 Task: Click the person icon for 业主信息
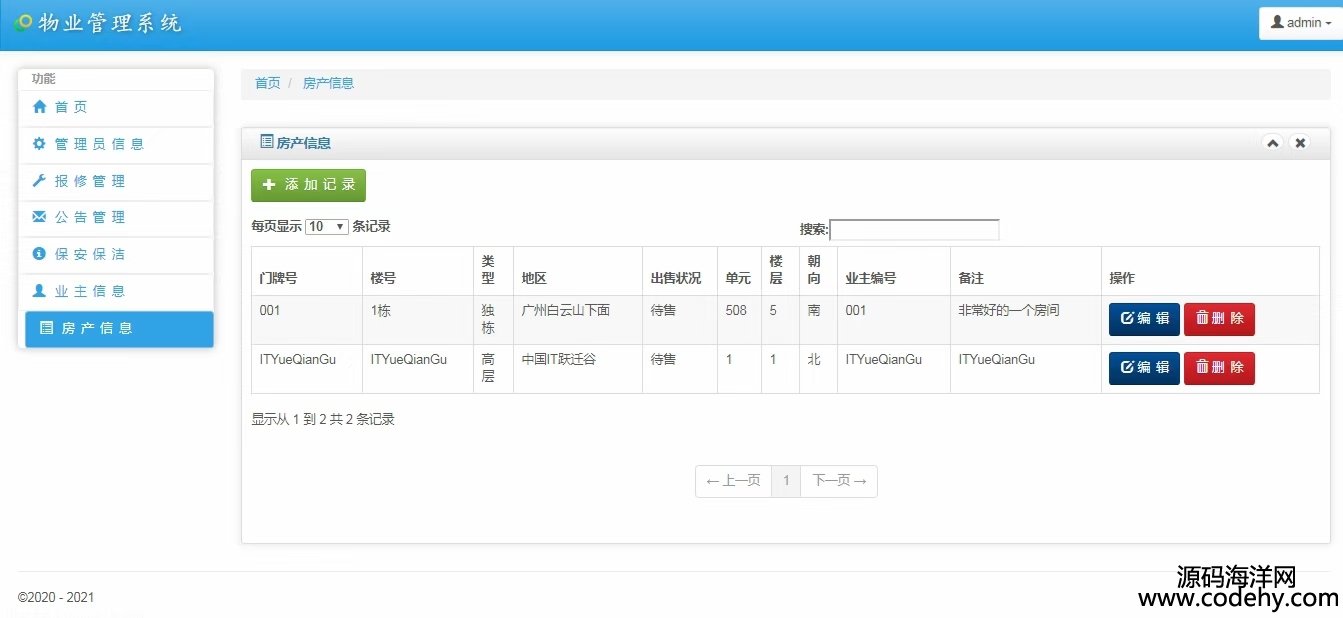click(x=40, y=291)
